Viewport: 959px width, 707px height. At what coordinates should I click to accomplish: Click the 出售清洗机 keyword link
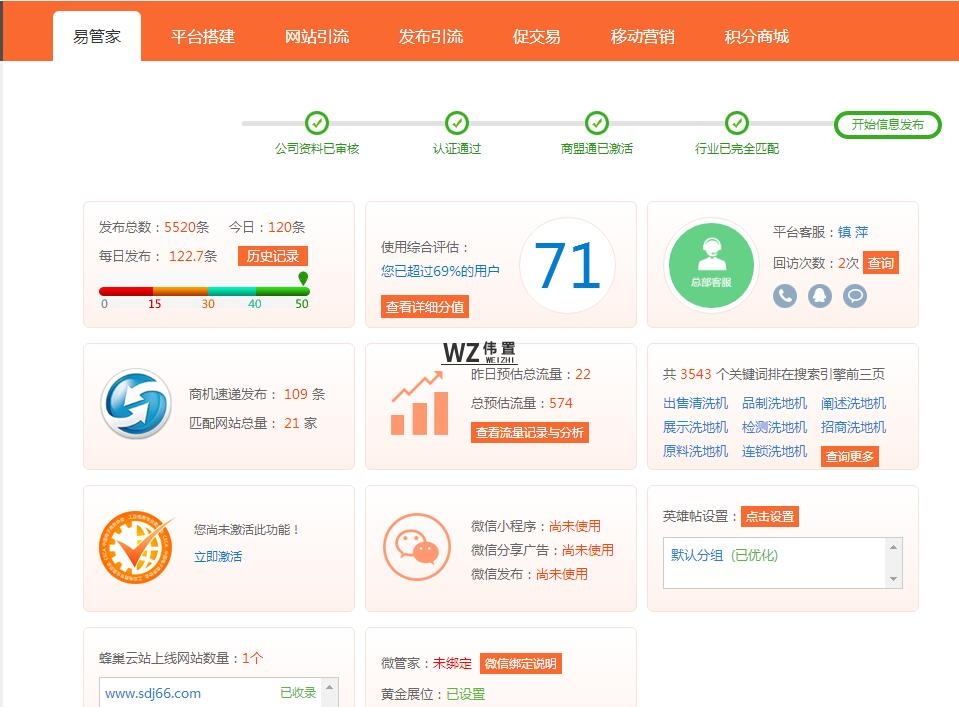pyautogui.click(x=695, y=403)
